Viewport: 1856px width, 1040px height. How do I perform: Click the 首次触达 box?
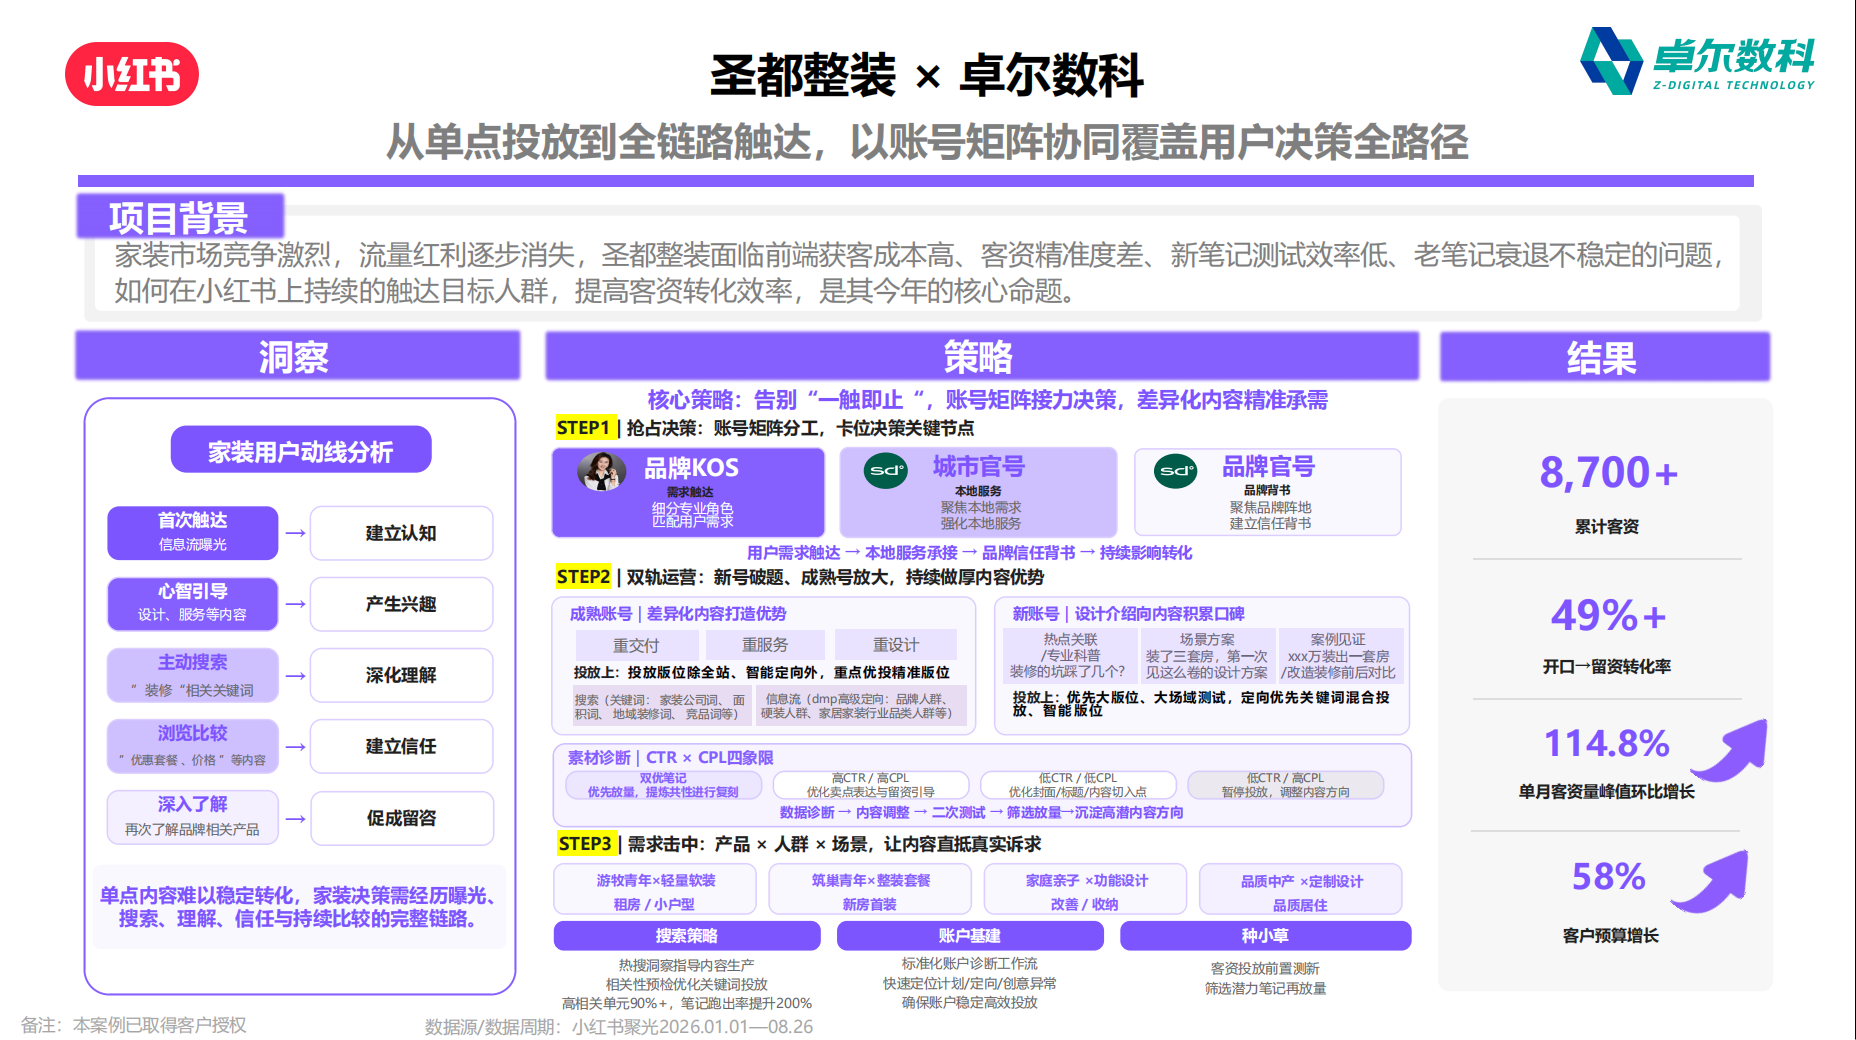[193, 532]
